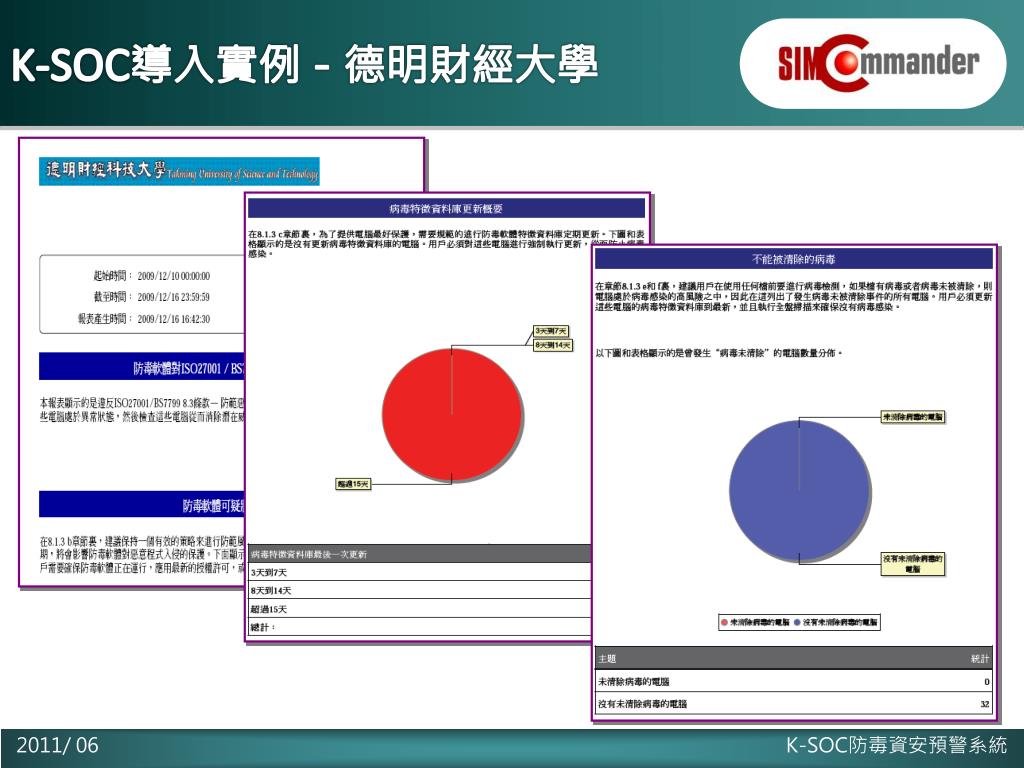Select the table row 總計
The width and height of the screenshot is (1024, 768).
click(419, 627)
